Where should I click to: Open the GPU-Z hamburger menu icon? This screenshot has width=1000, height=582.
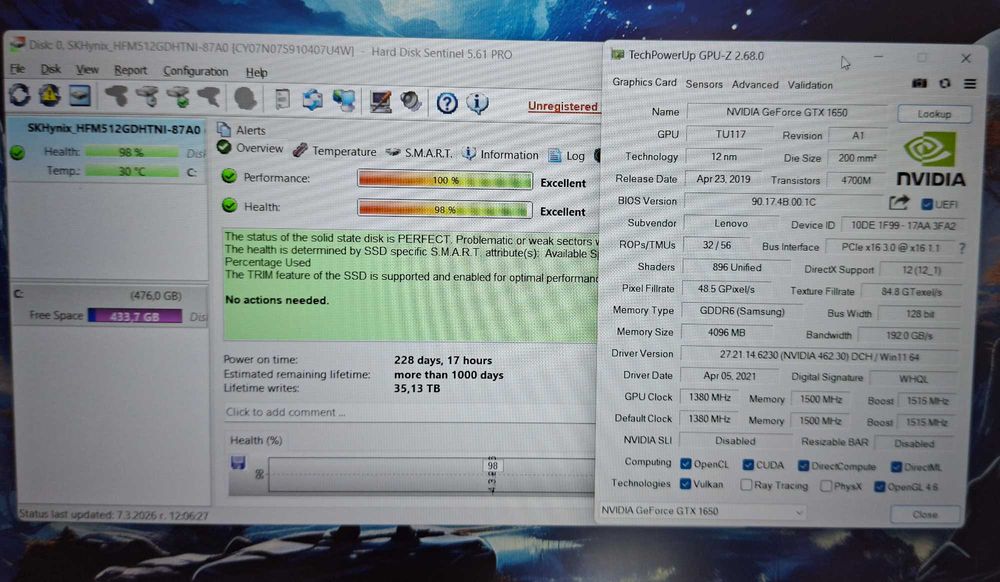point(969,84)
